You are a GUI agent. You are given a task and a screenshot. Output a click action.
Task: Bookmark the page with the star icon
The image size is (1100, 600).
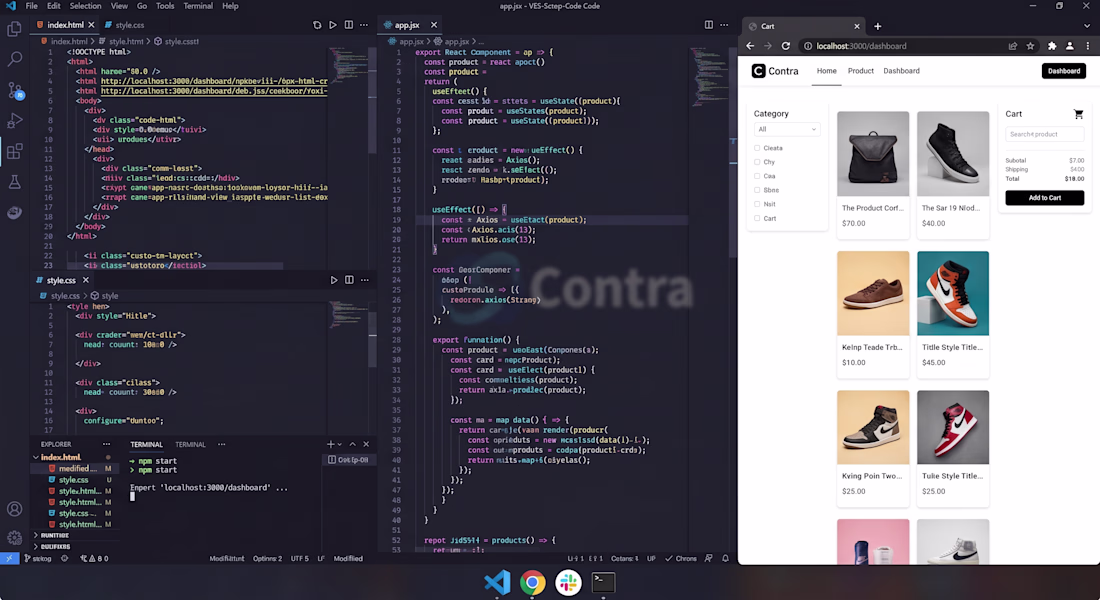coord(1031,46)
